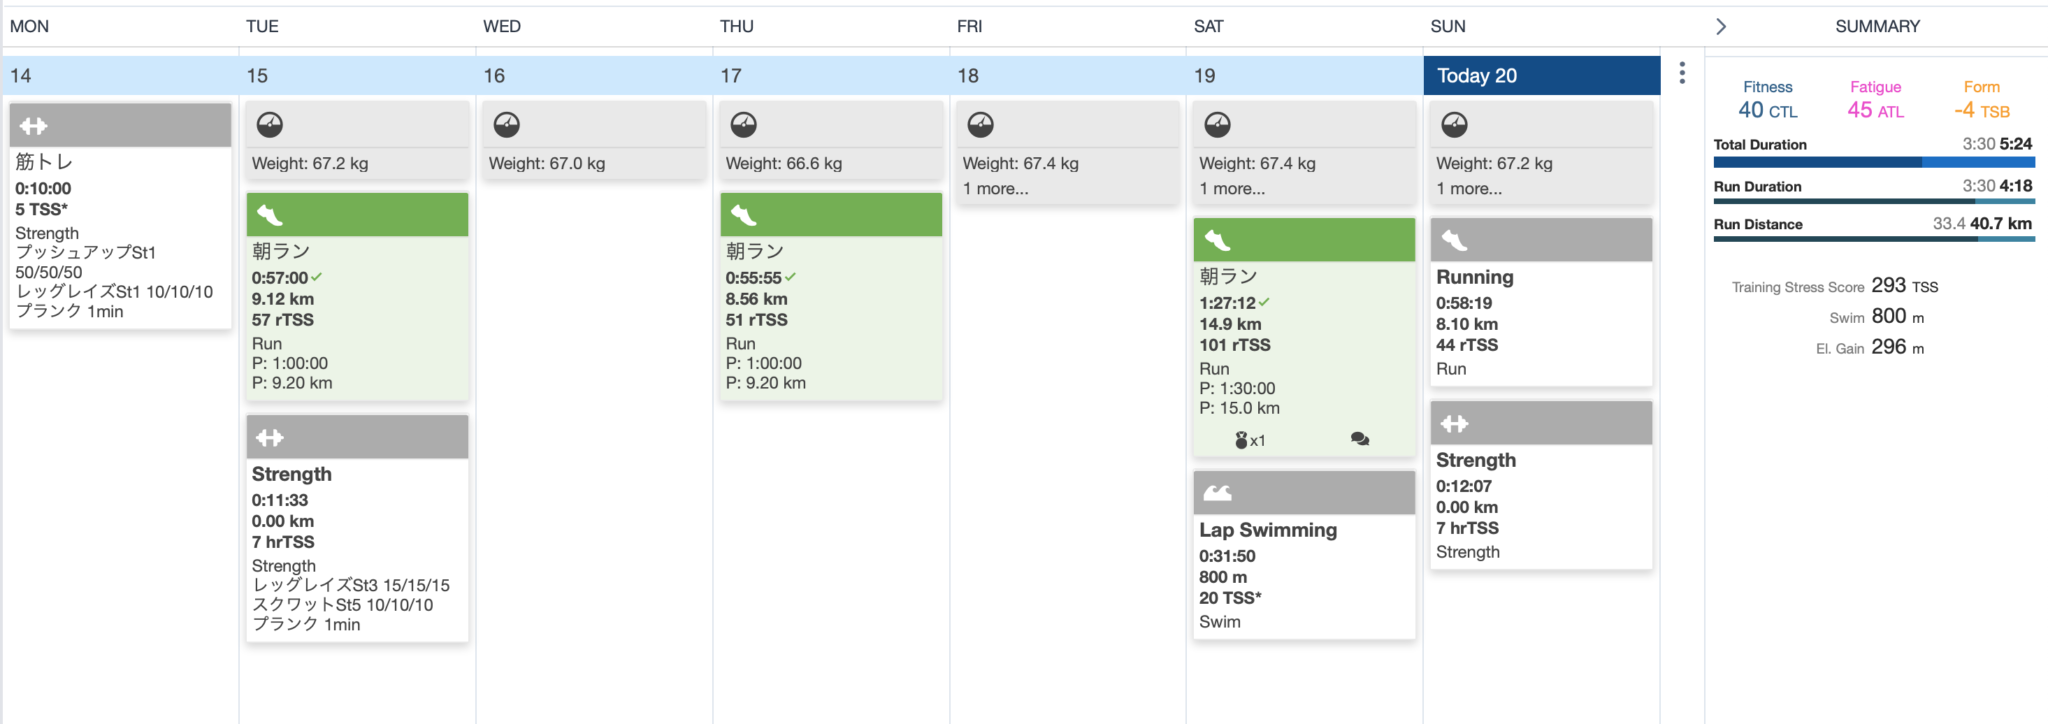Click dumbbell icon on Sunday's Strength workout
Viewport: 2048px width, 724px height.
1454,424
